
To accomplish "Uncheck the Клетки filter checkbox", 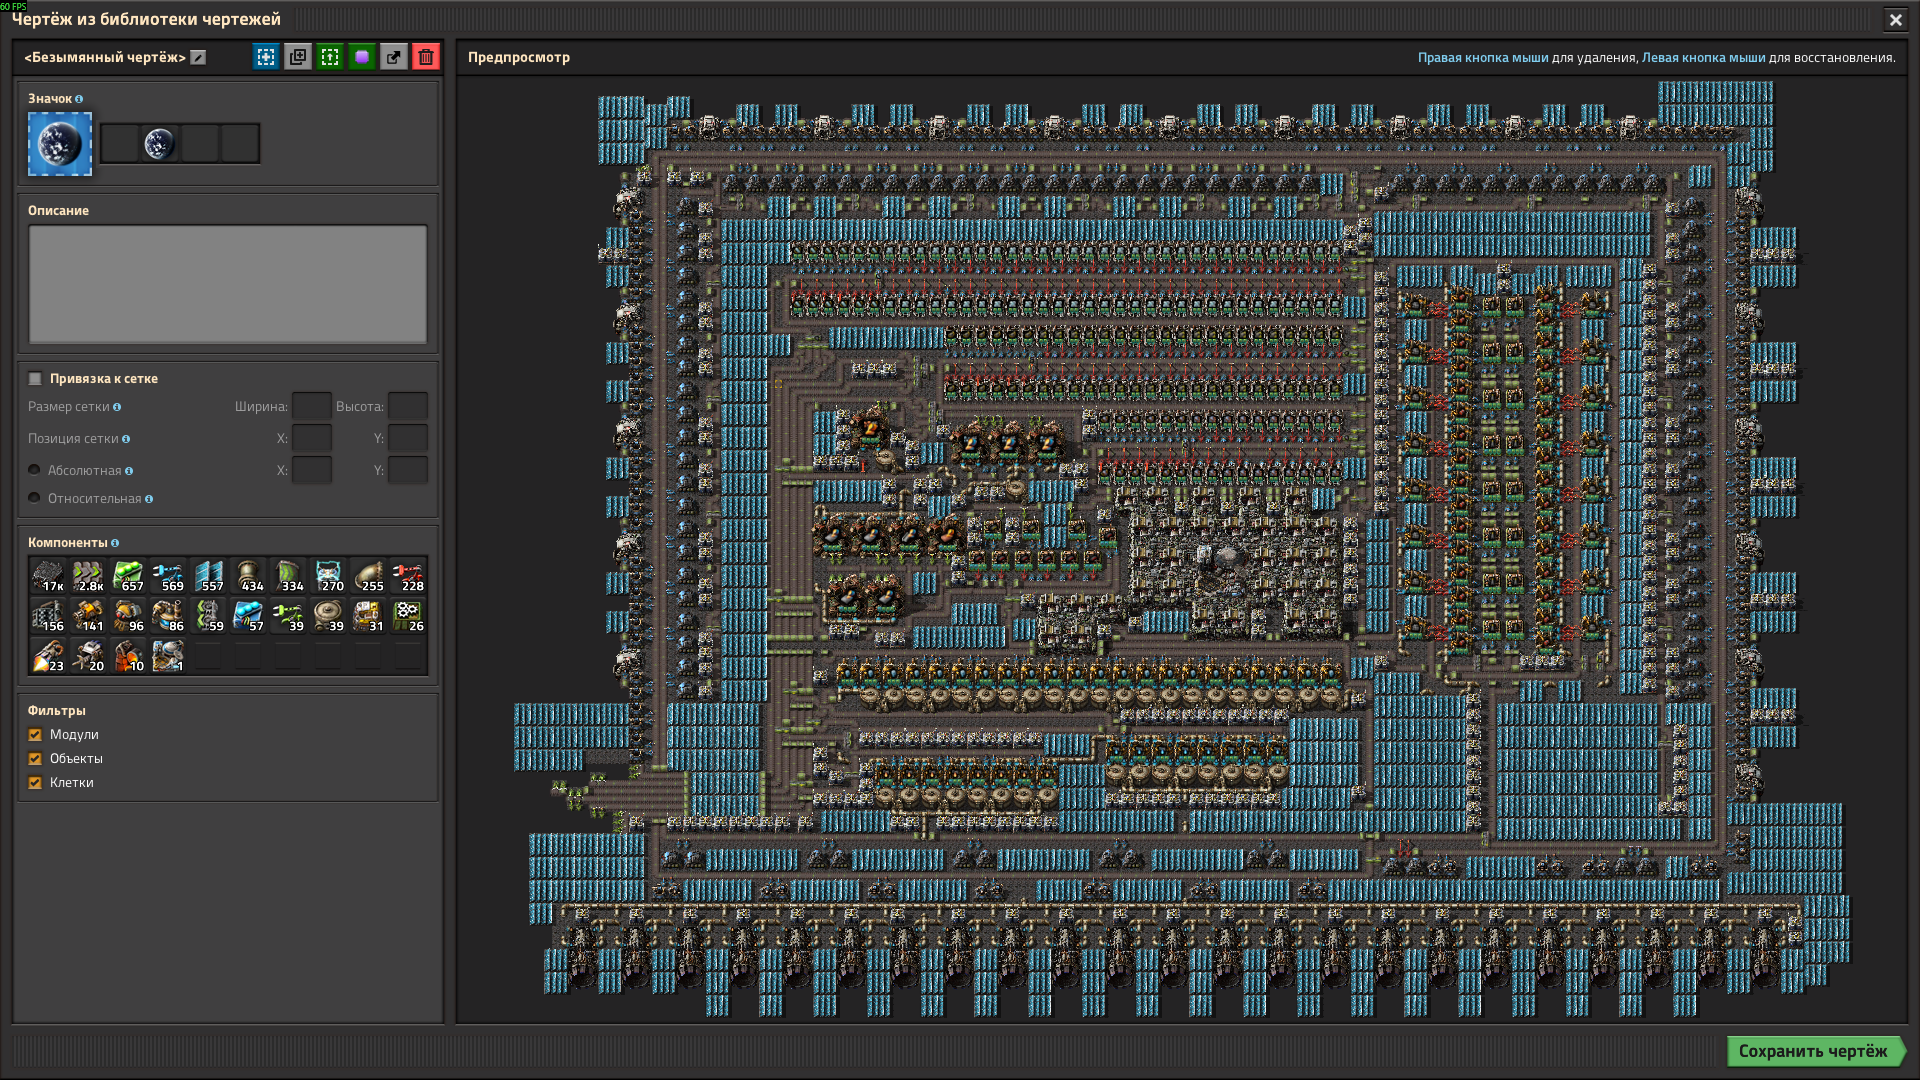I will 35,783.
